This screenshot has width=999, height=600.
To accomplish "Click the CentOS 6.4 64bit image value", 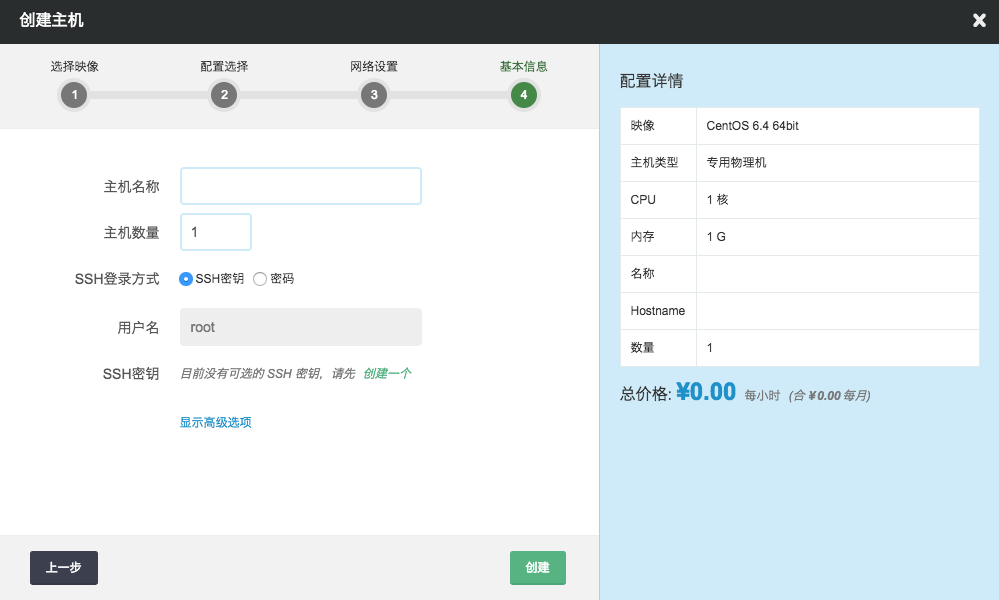I will [x=752, y=126].
